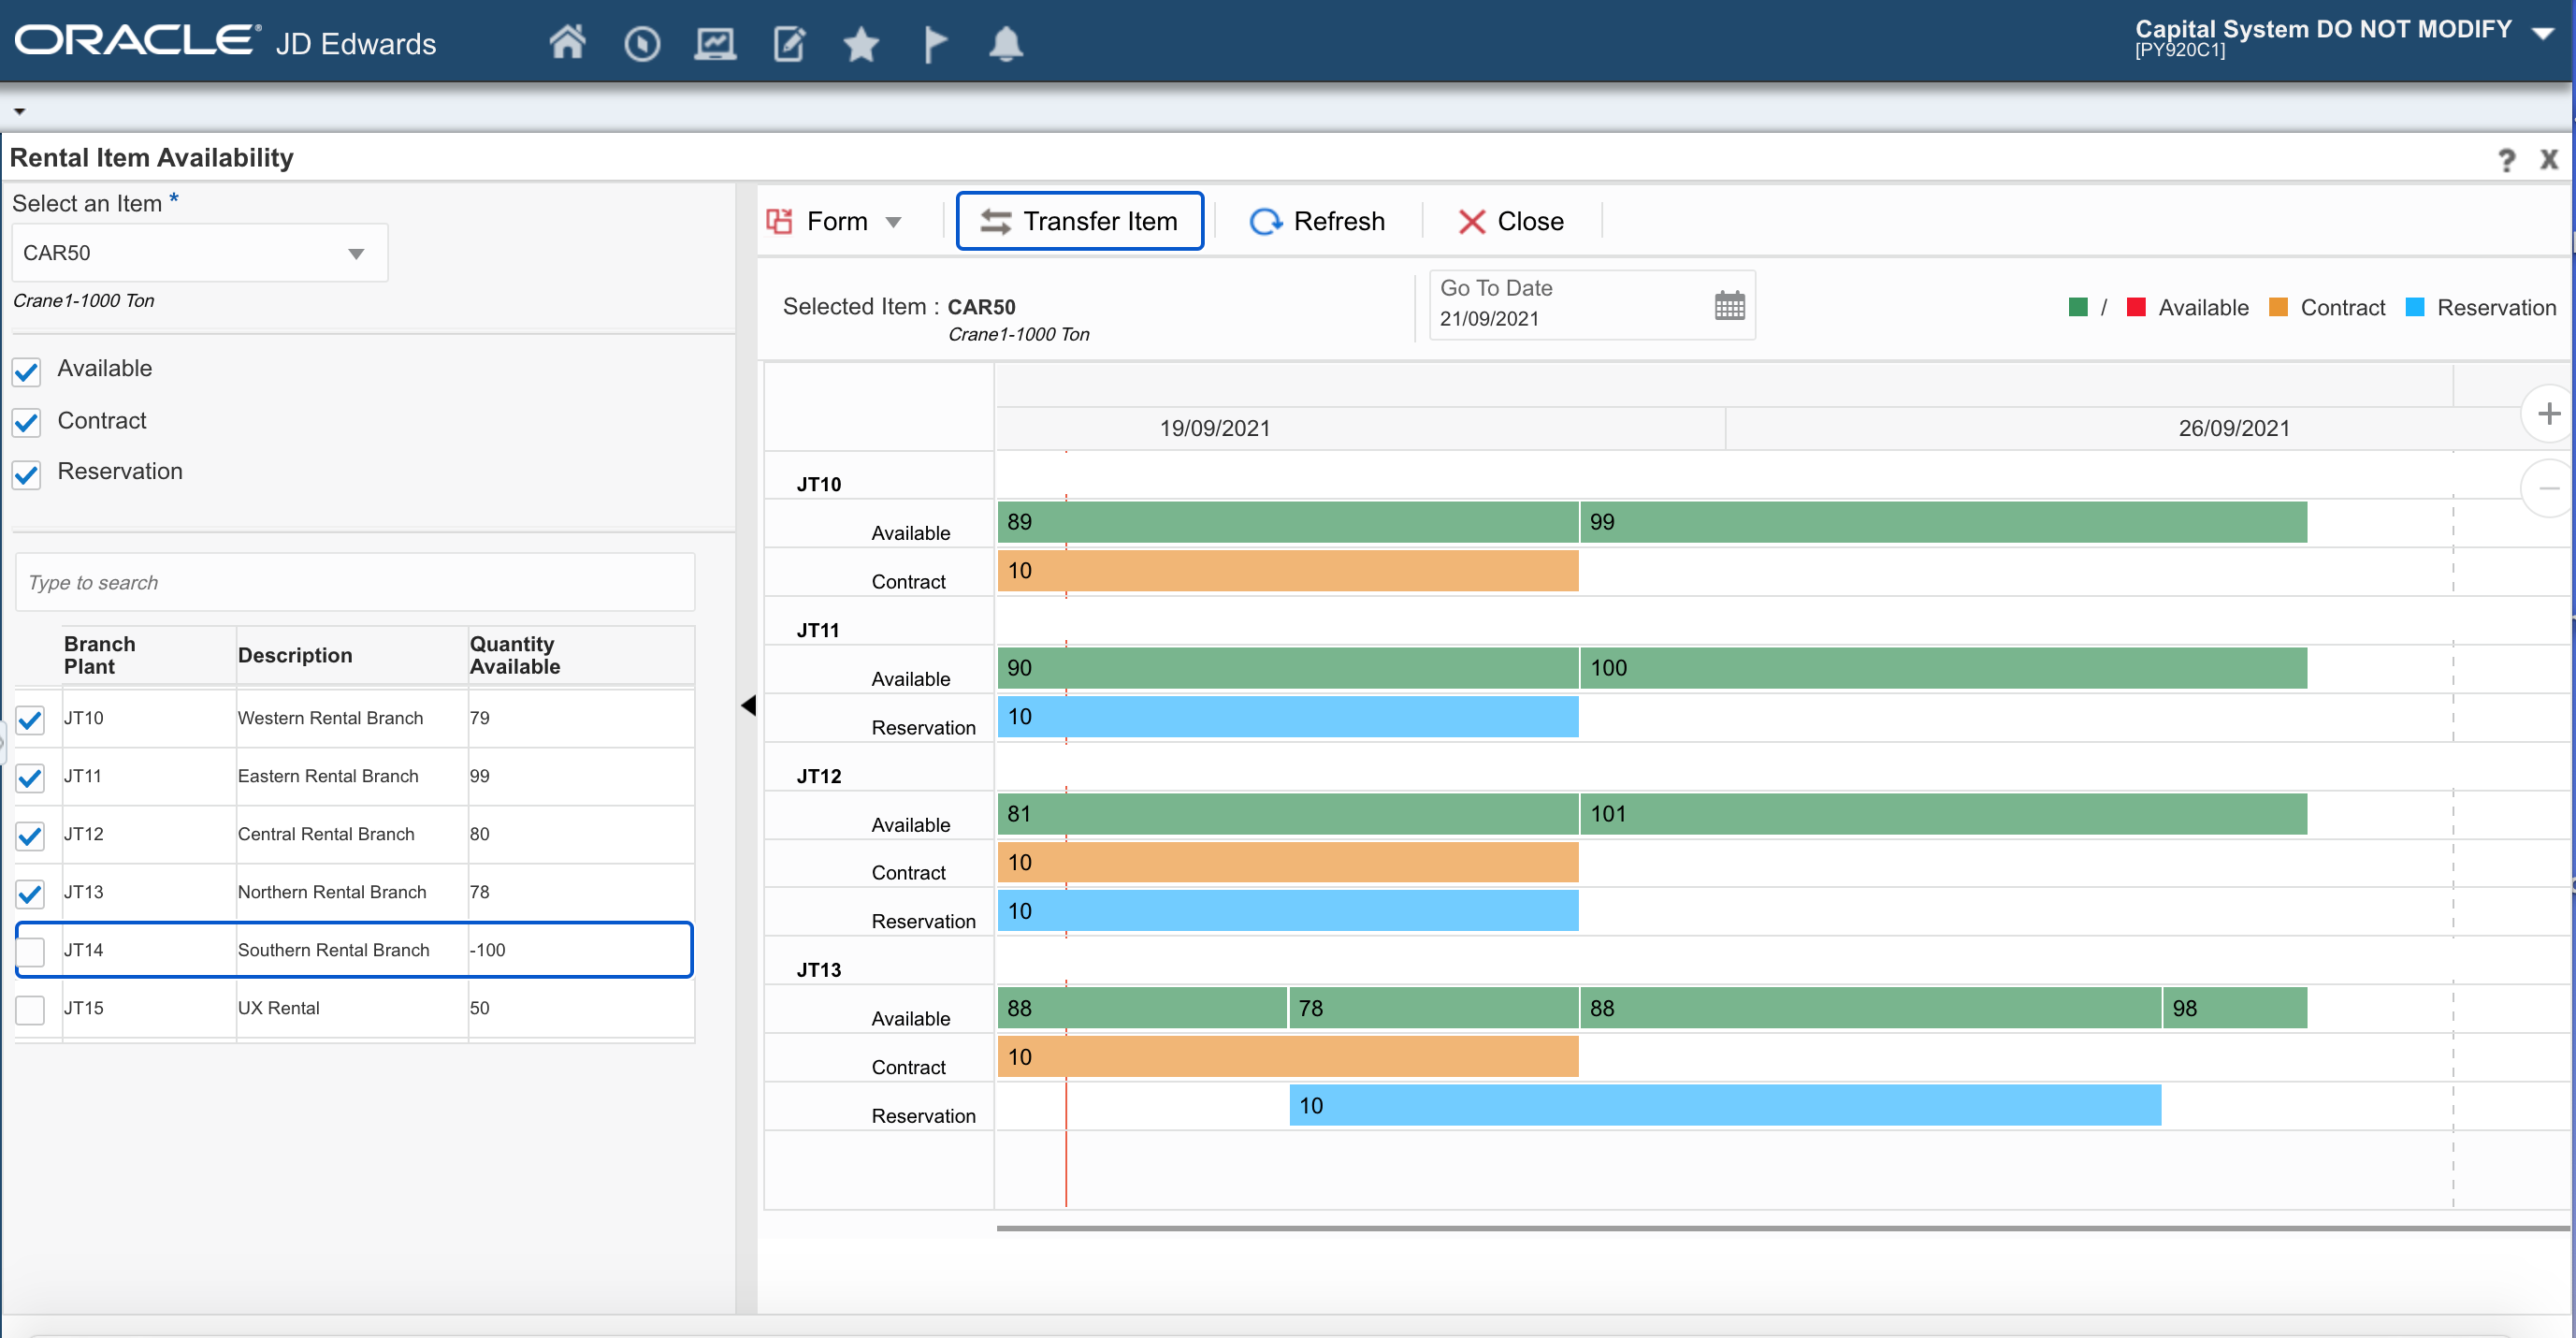Uncheck the Contract filter checkbox
The image size is (2576, 1338).
27,422
